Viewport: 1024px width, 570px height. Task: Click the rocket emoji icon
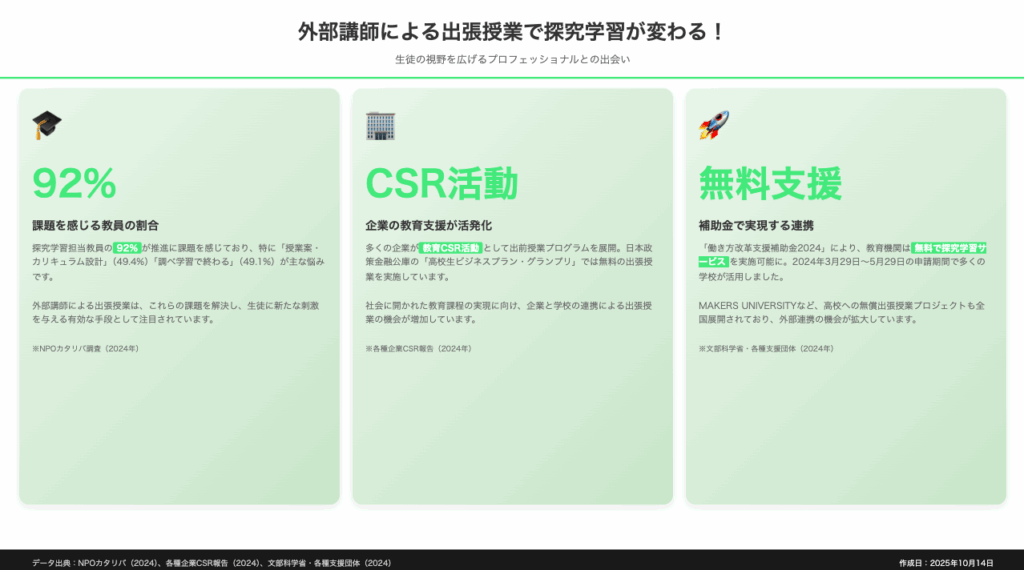[x=713, y=125]
